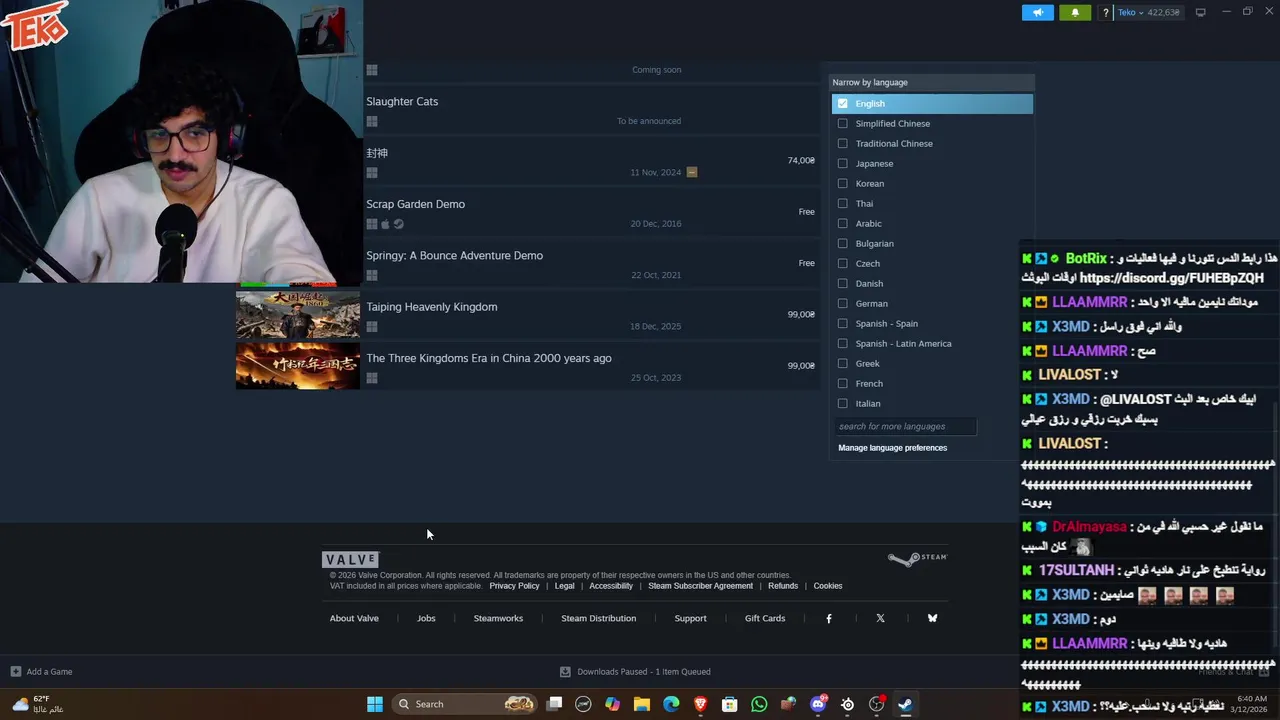Open Steam's X social icon
This screenshot has height=720, width=1280.
click(880, 618)
